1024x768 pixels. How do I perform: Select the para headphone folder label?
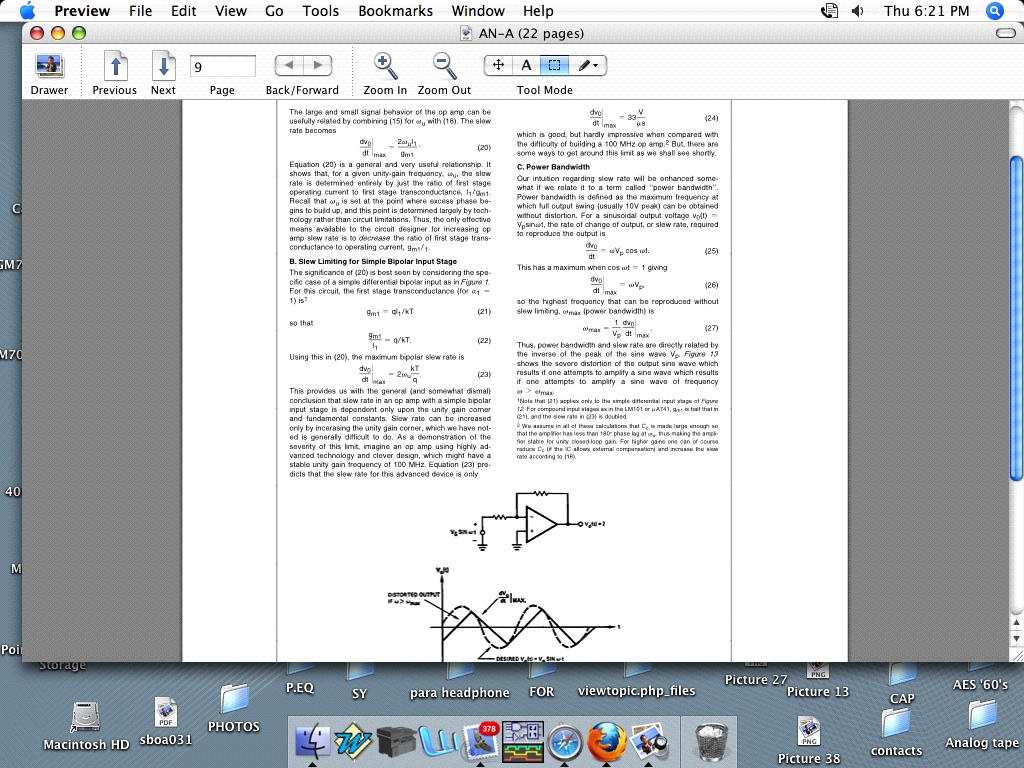pyautogui.click(x=459, y=692)
